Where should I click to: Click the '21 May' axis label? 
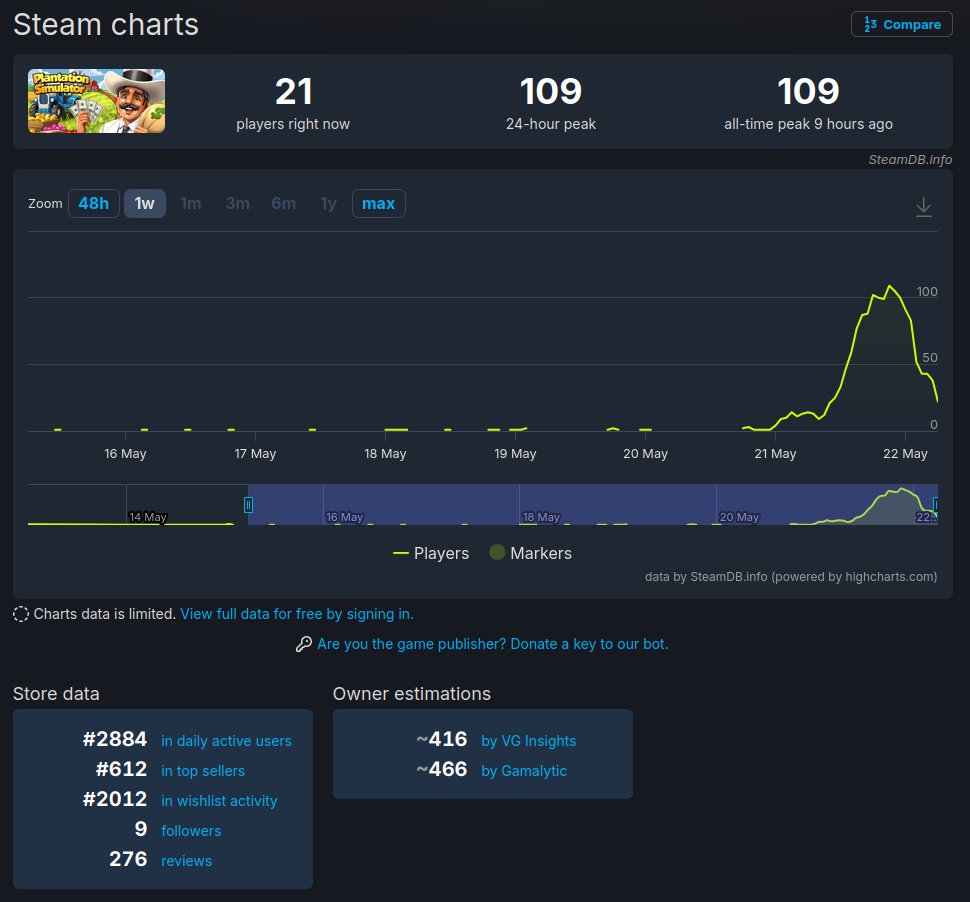[x=775, y=453]
